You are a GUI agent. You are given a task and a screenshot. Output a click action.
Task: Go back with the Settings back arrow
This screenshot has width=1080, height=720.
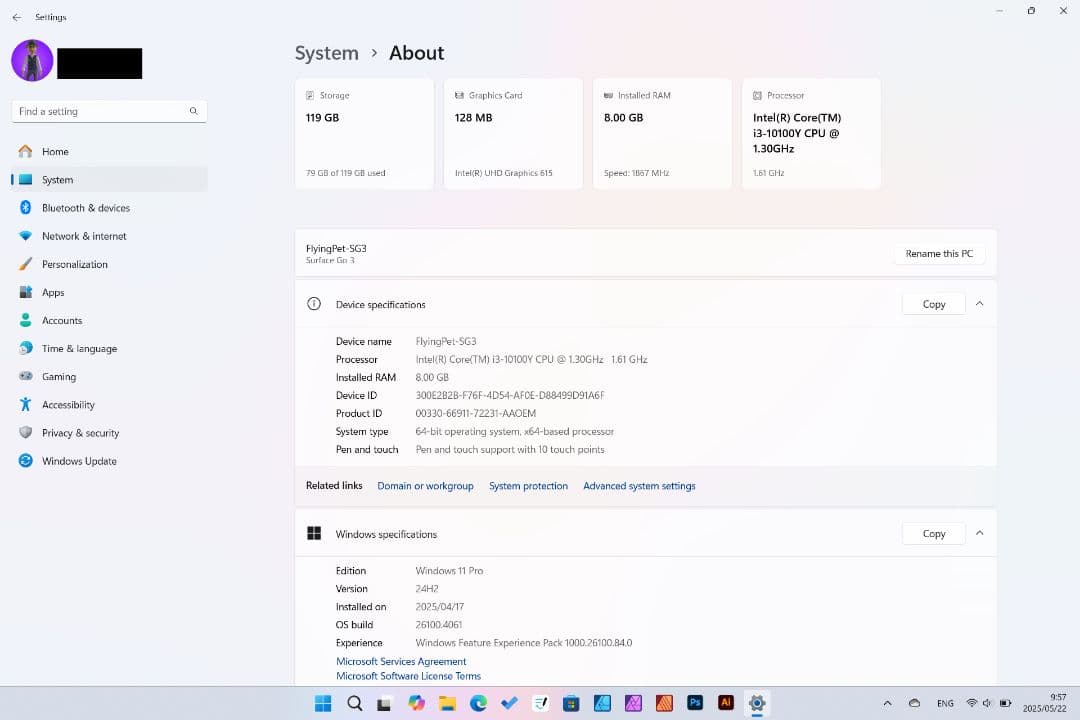(x=17, y=17)
